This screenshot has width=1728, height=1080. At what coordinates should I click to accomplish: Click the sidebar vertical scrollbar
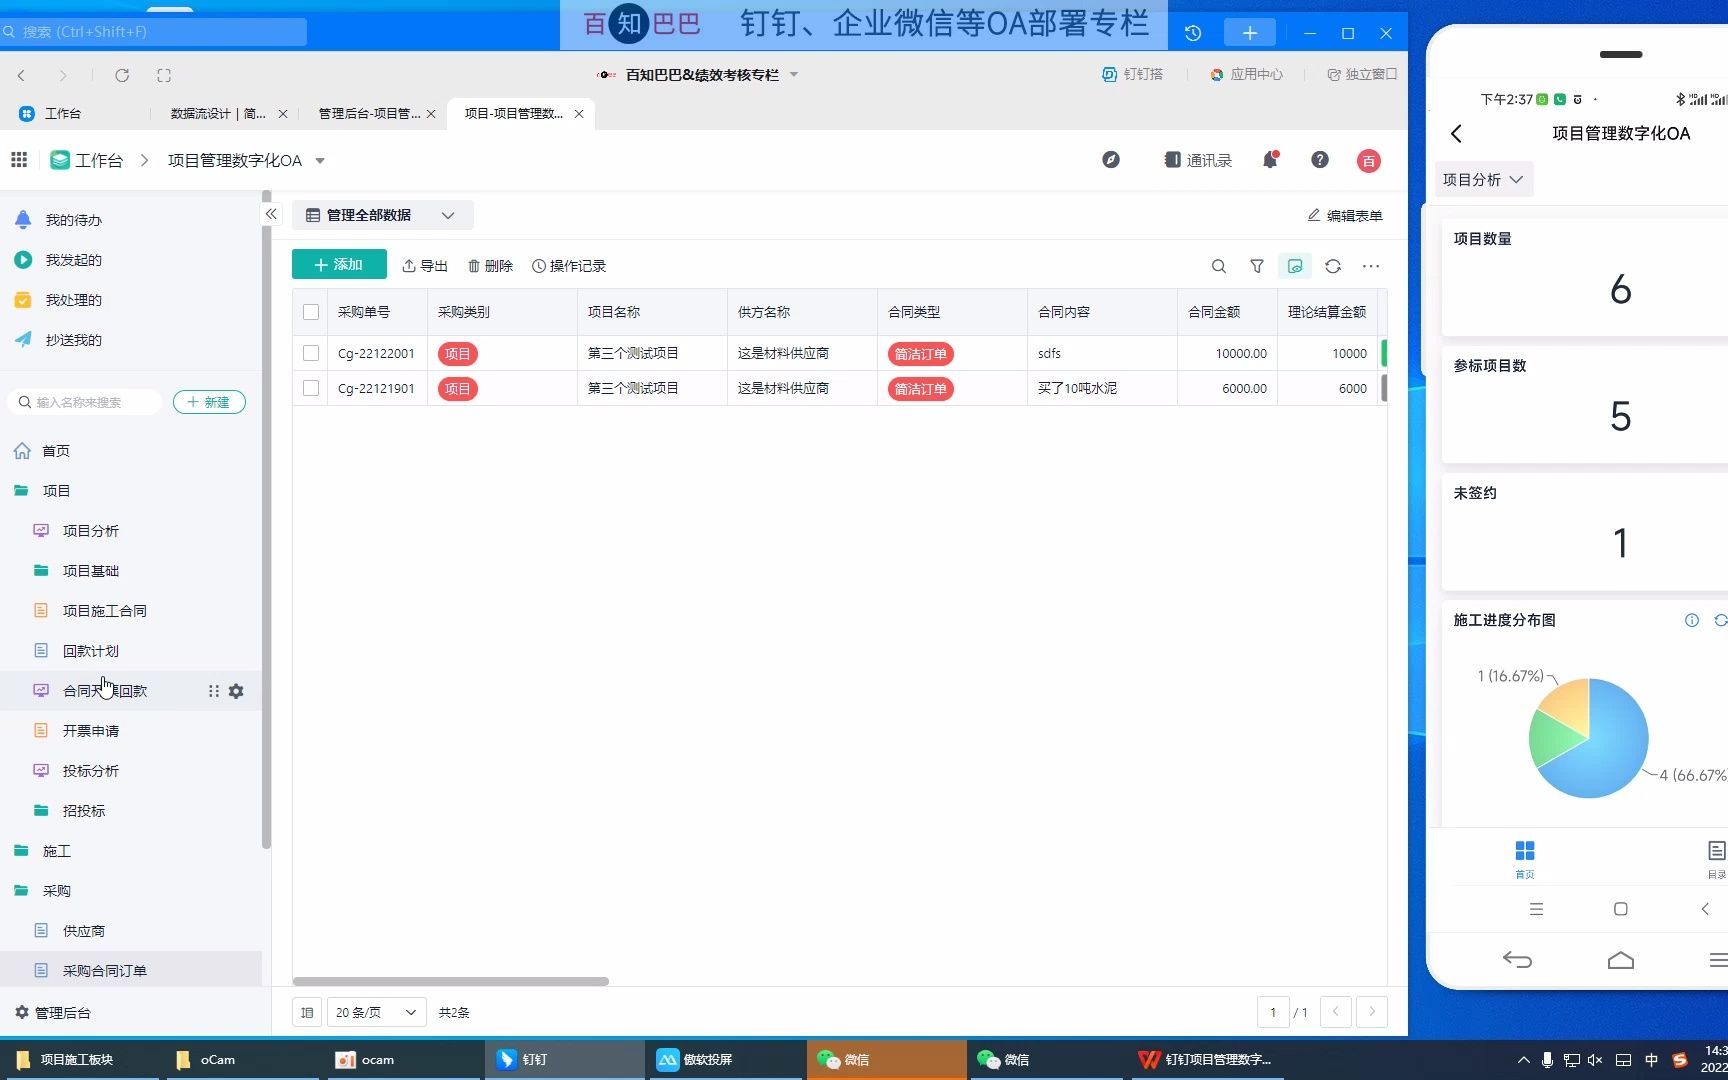(266, 520)
